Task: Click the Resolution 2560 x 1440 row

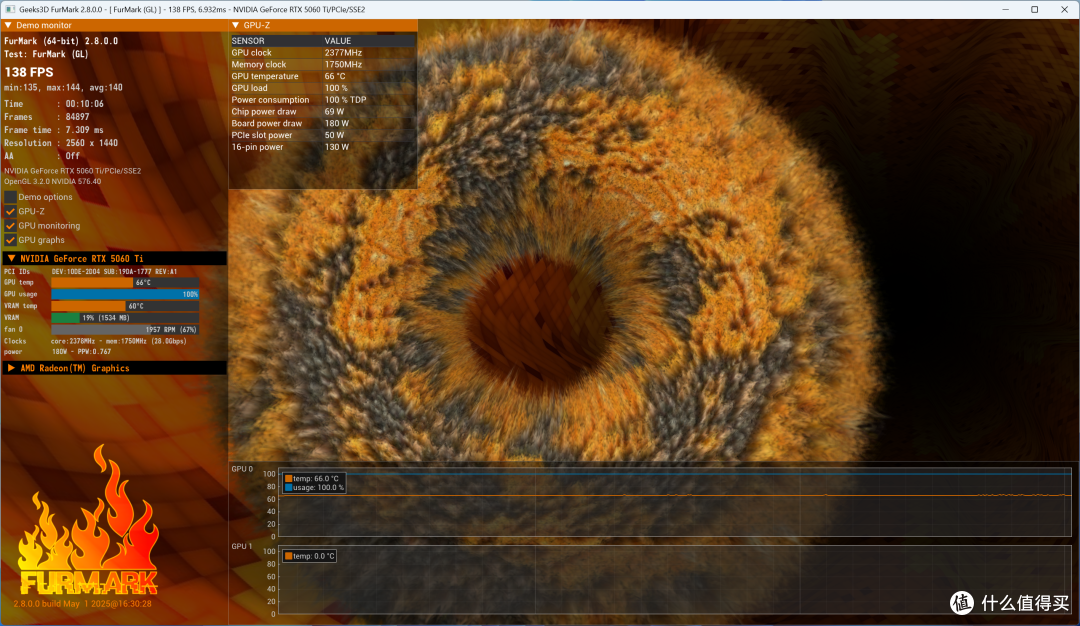Action: [61, 143]
